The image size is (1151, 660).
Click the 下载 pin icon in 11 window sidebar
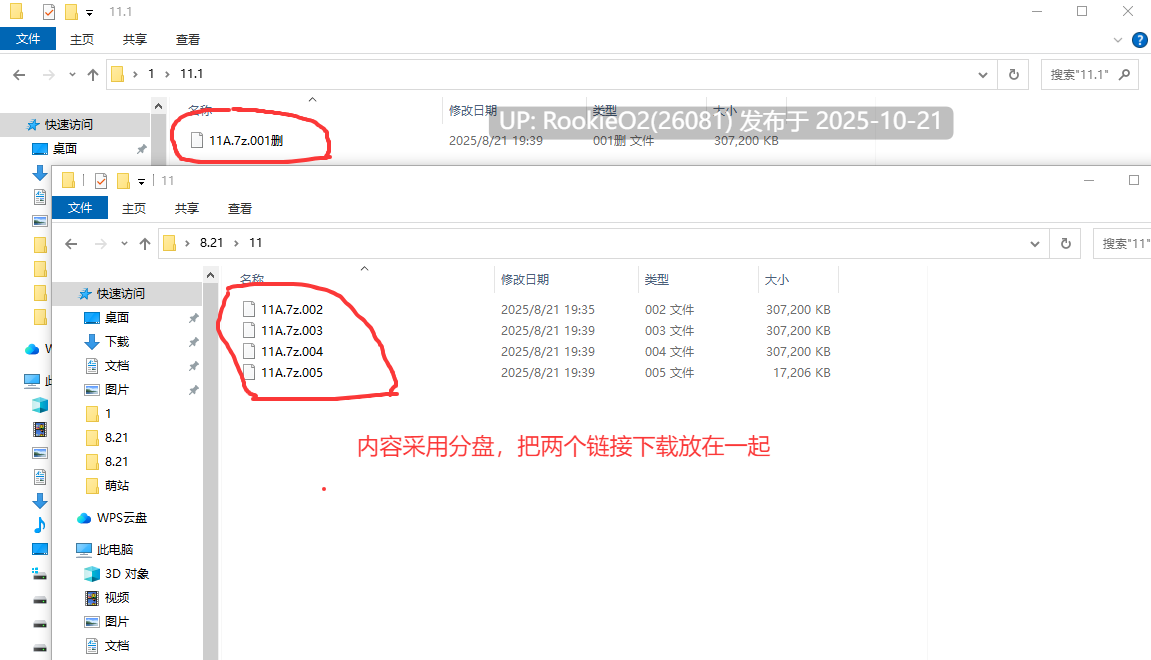pos(193,342)
